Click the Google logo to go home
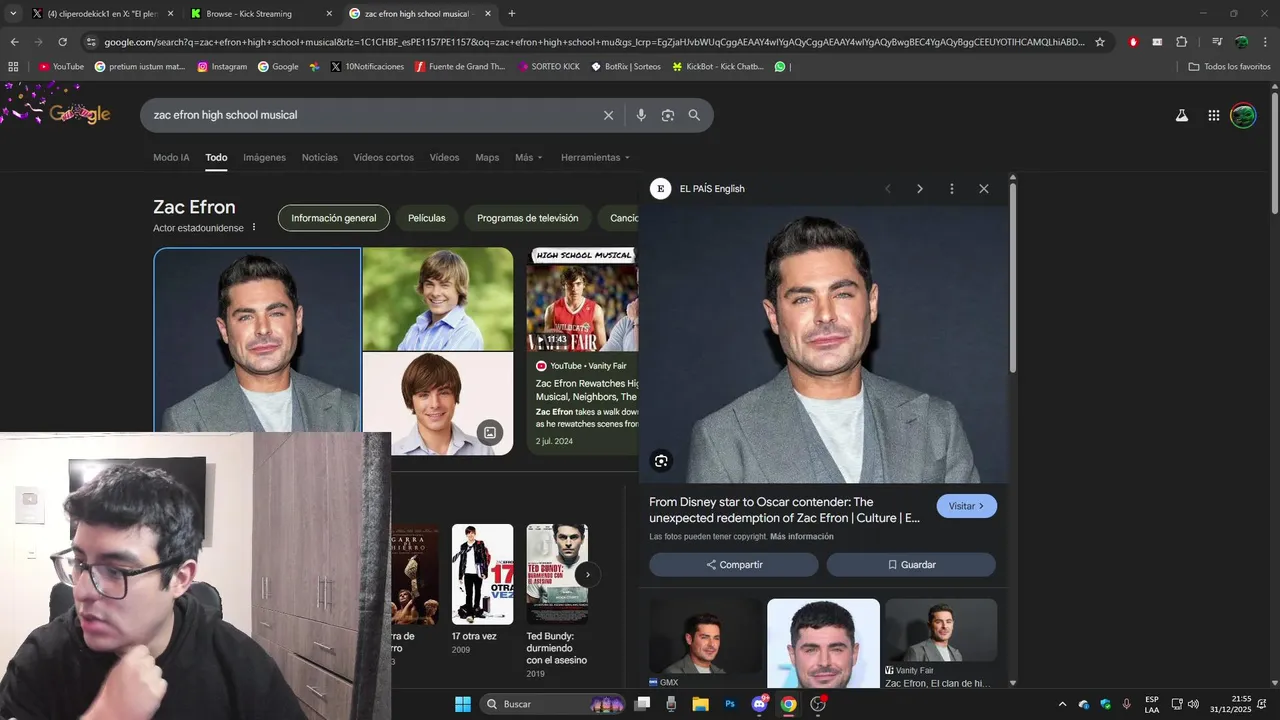 (x=80, y=114)
